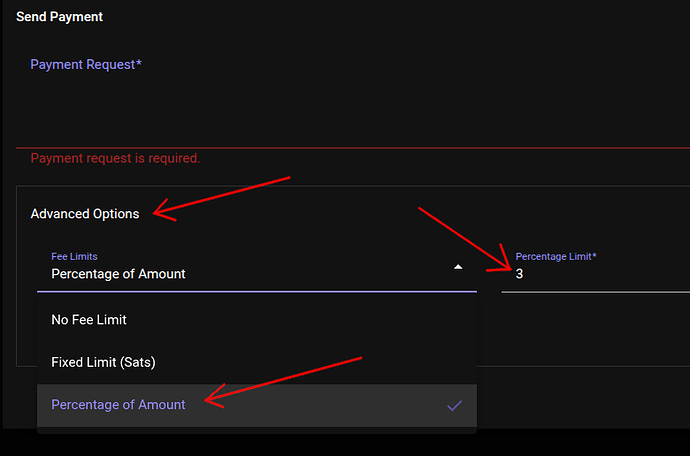Click the Fee Limits dropdown arrow

click(x=458, y=268)
